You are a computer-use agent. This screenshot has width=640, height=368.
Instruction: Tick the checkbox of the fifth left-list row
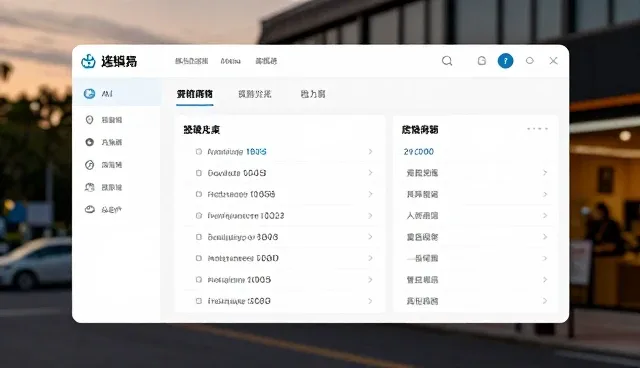pyautogui.click(x=199, y=237)
